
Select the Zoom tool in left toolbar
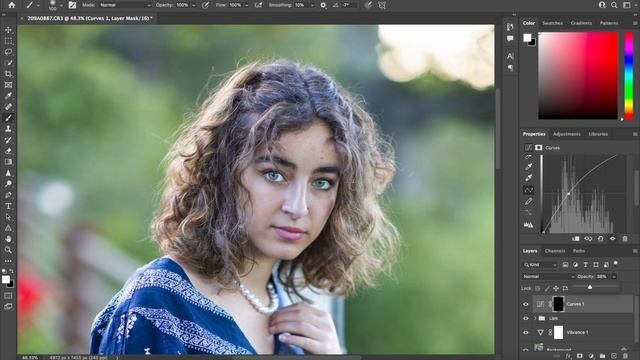[x=8, y=250]
